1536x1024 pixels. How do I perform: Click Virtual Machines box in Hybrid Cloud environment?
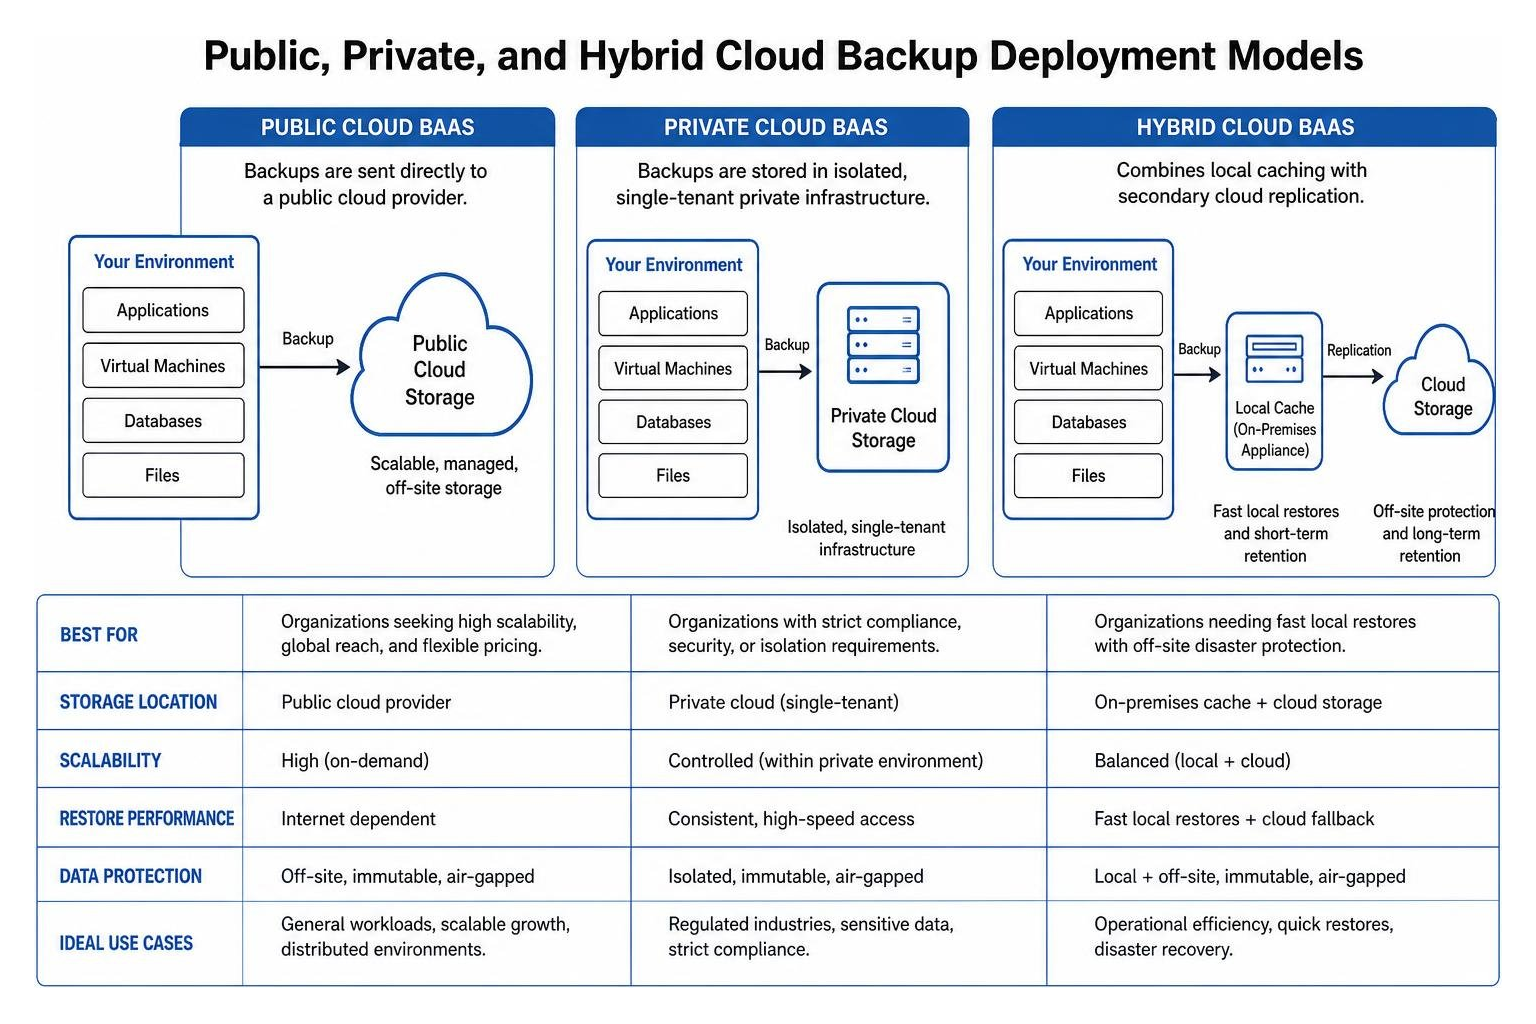point(1088,369)
